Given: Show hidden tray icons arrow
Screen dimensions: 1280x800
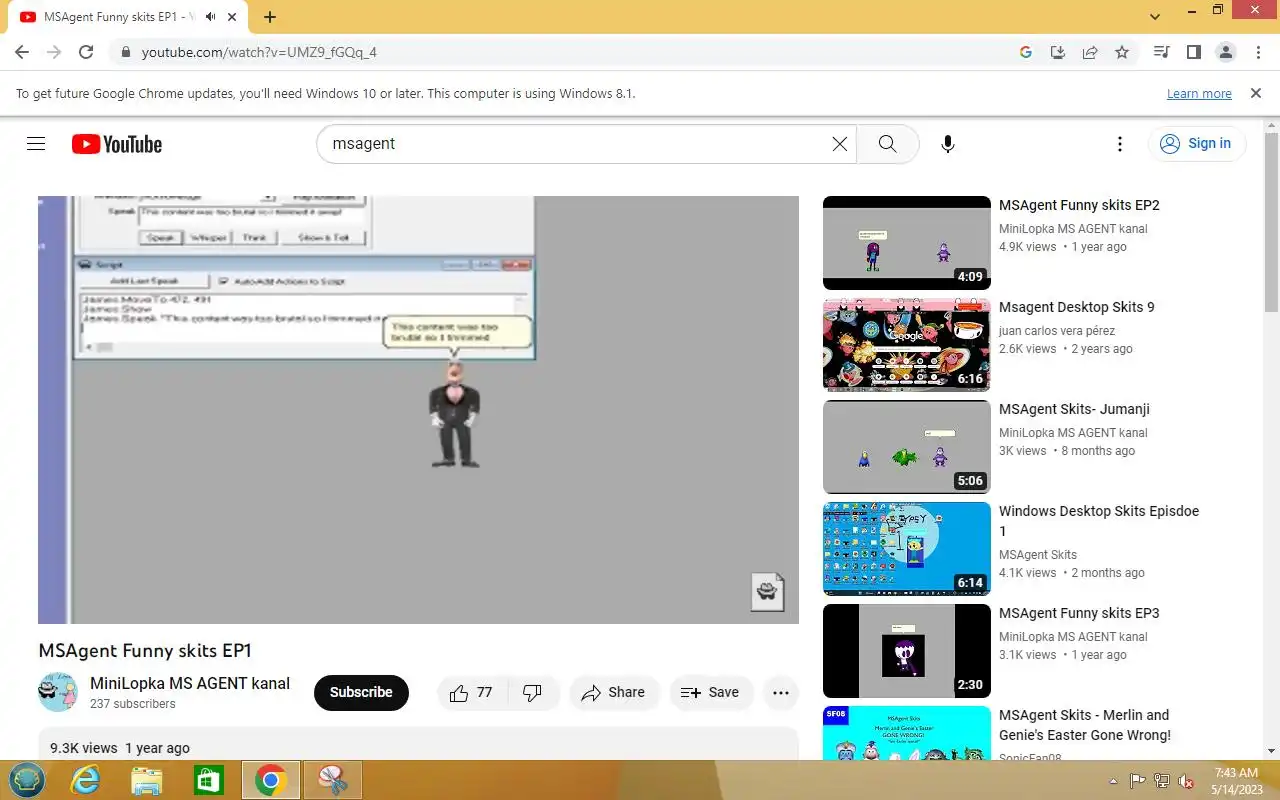Looking at the screenshot, I should coord(1114,781).
